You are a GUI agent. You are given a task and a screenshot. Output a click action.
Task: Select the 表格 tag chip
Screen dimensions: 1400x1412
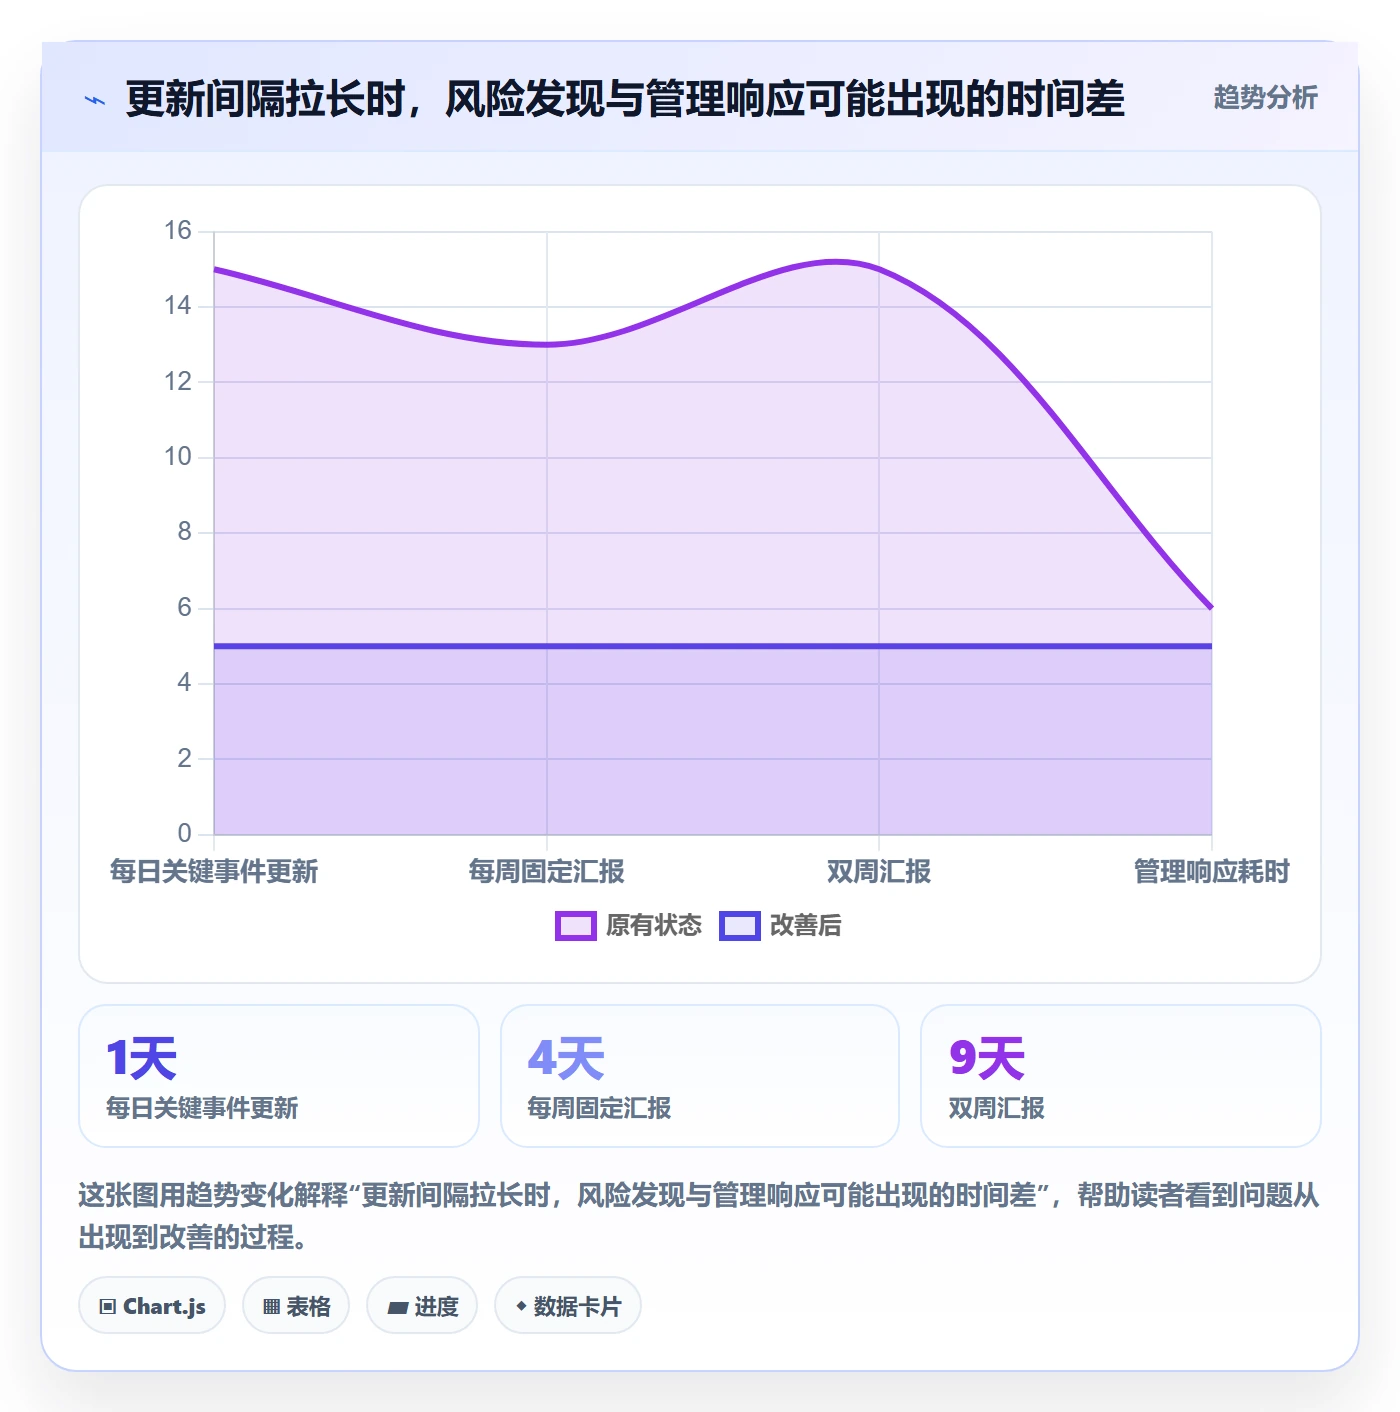pyautogui.click(x=296, y=1305)
